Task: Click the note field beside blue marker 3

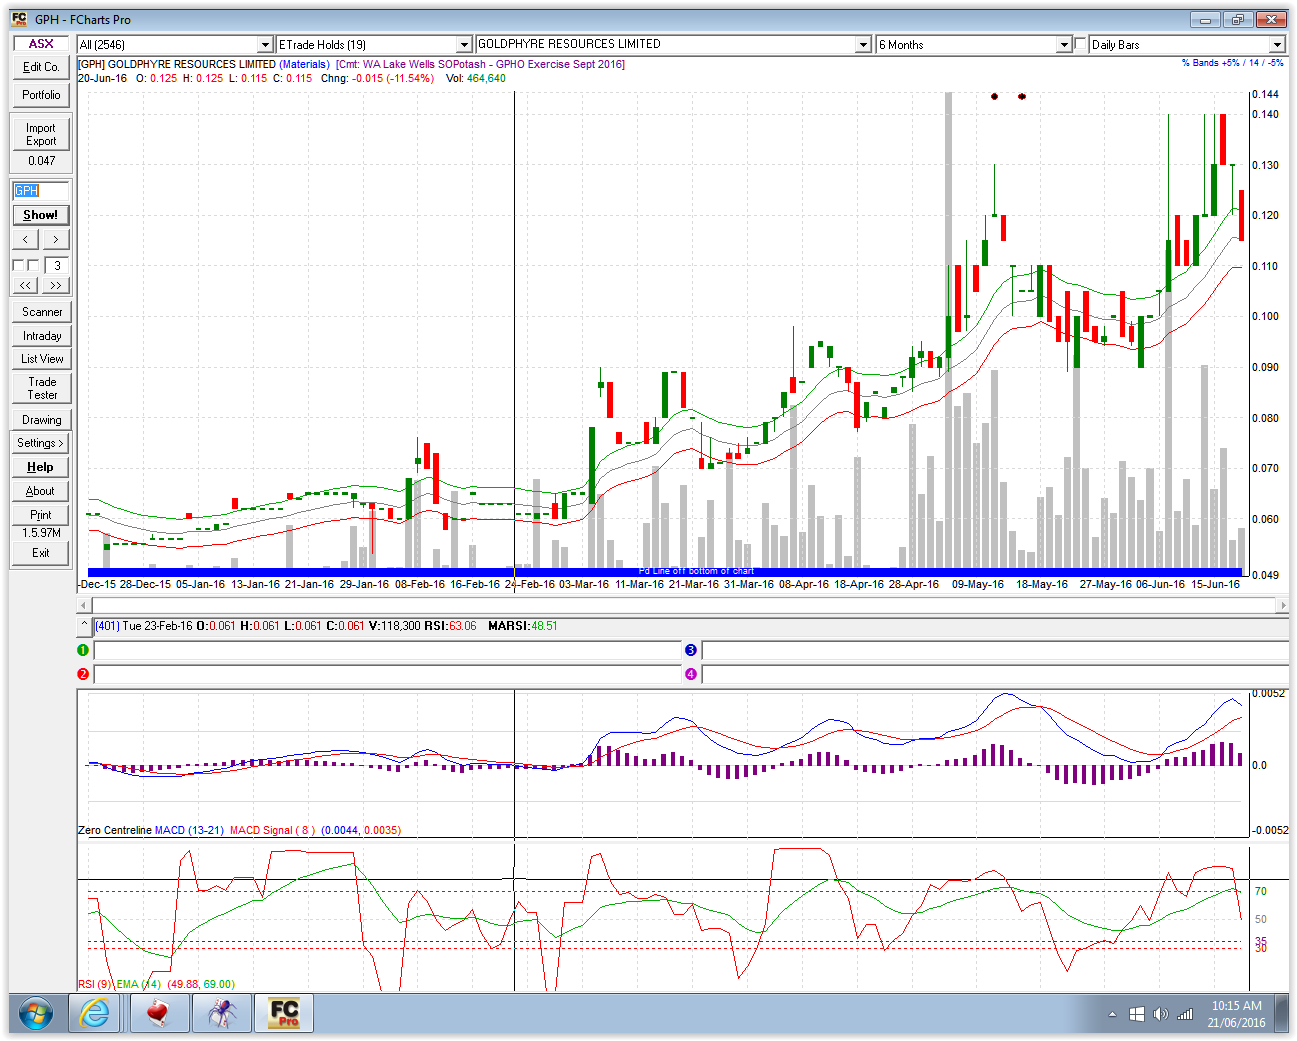Action: coord(995,650)
